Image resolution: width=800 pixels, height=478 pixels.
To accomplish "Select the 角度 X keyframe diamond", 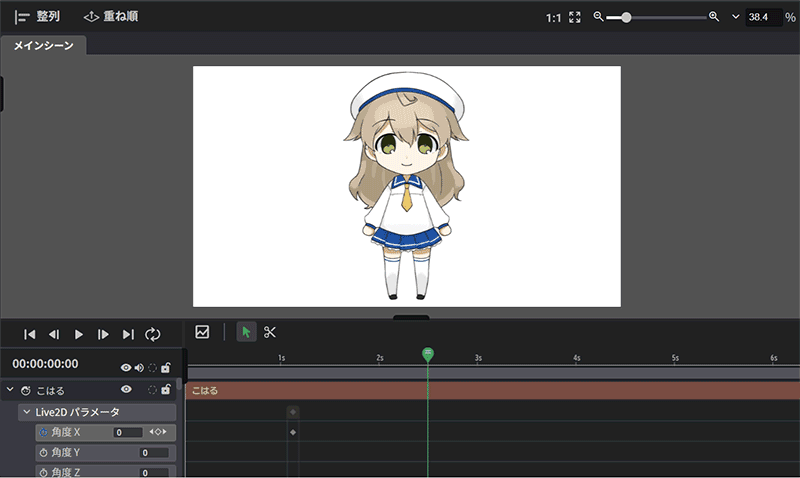I will (293, 432).
